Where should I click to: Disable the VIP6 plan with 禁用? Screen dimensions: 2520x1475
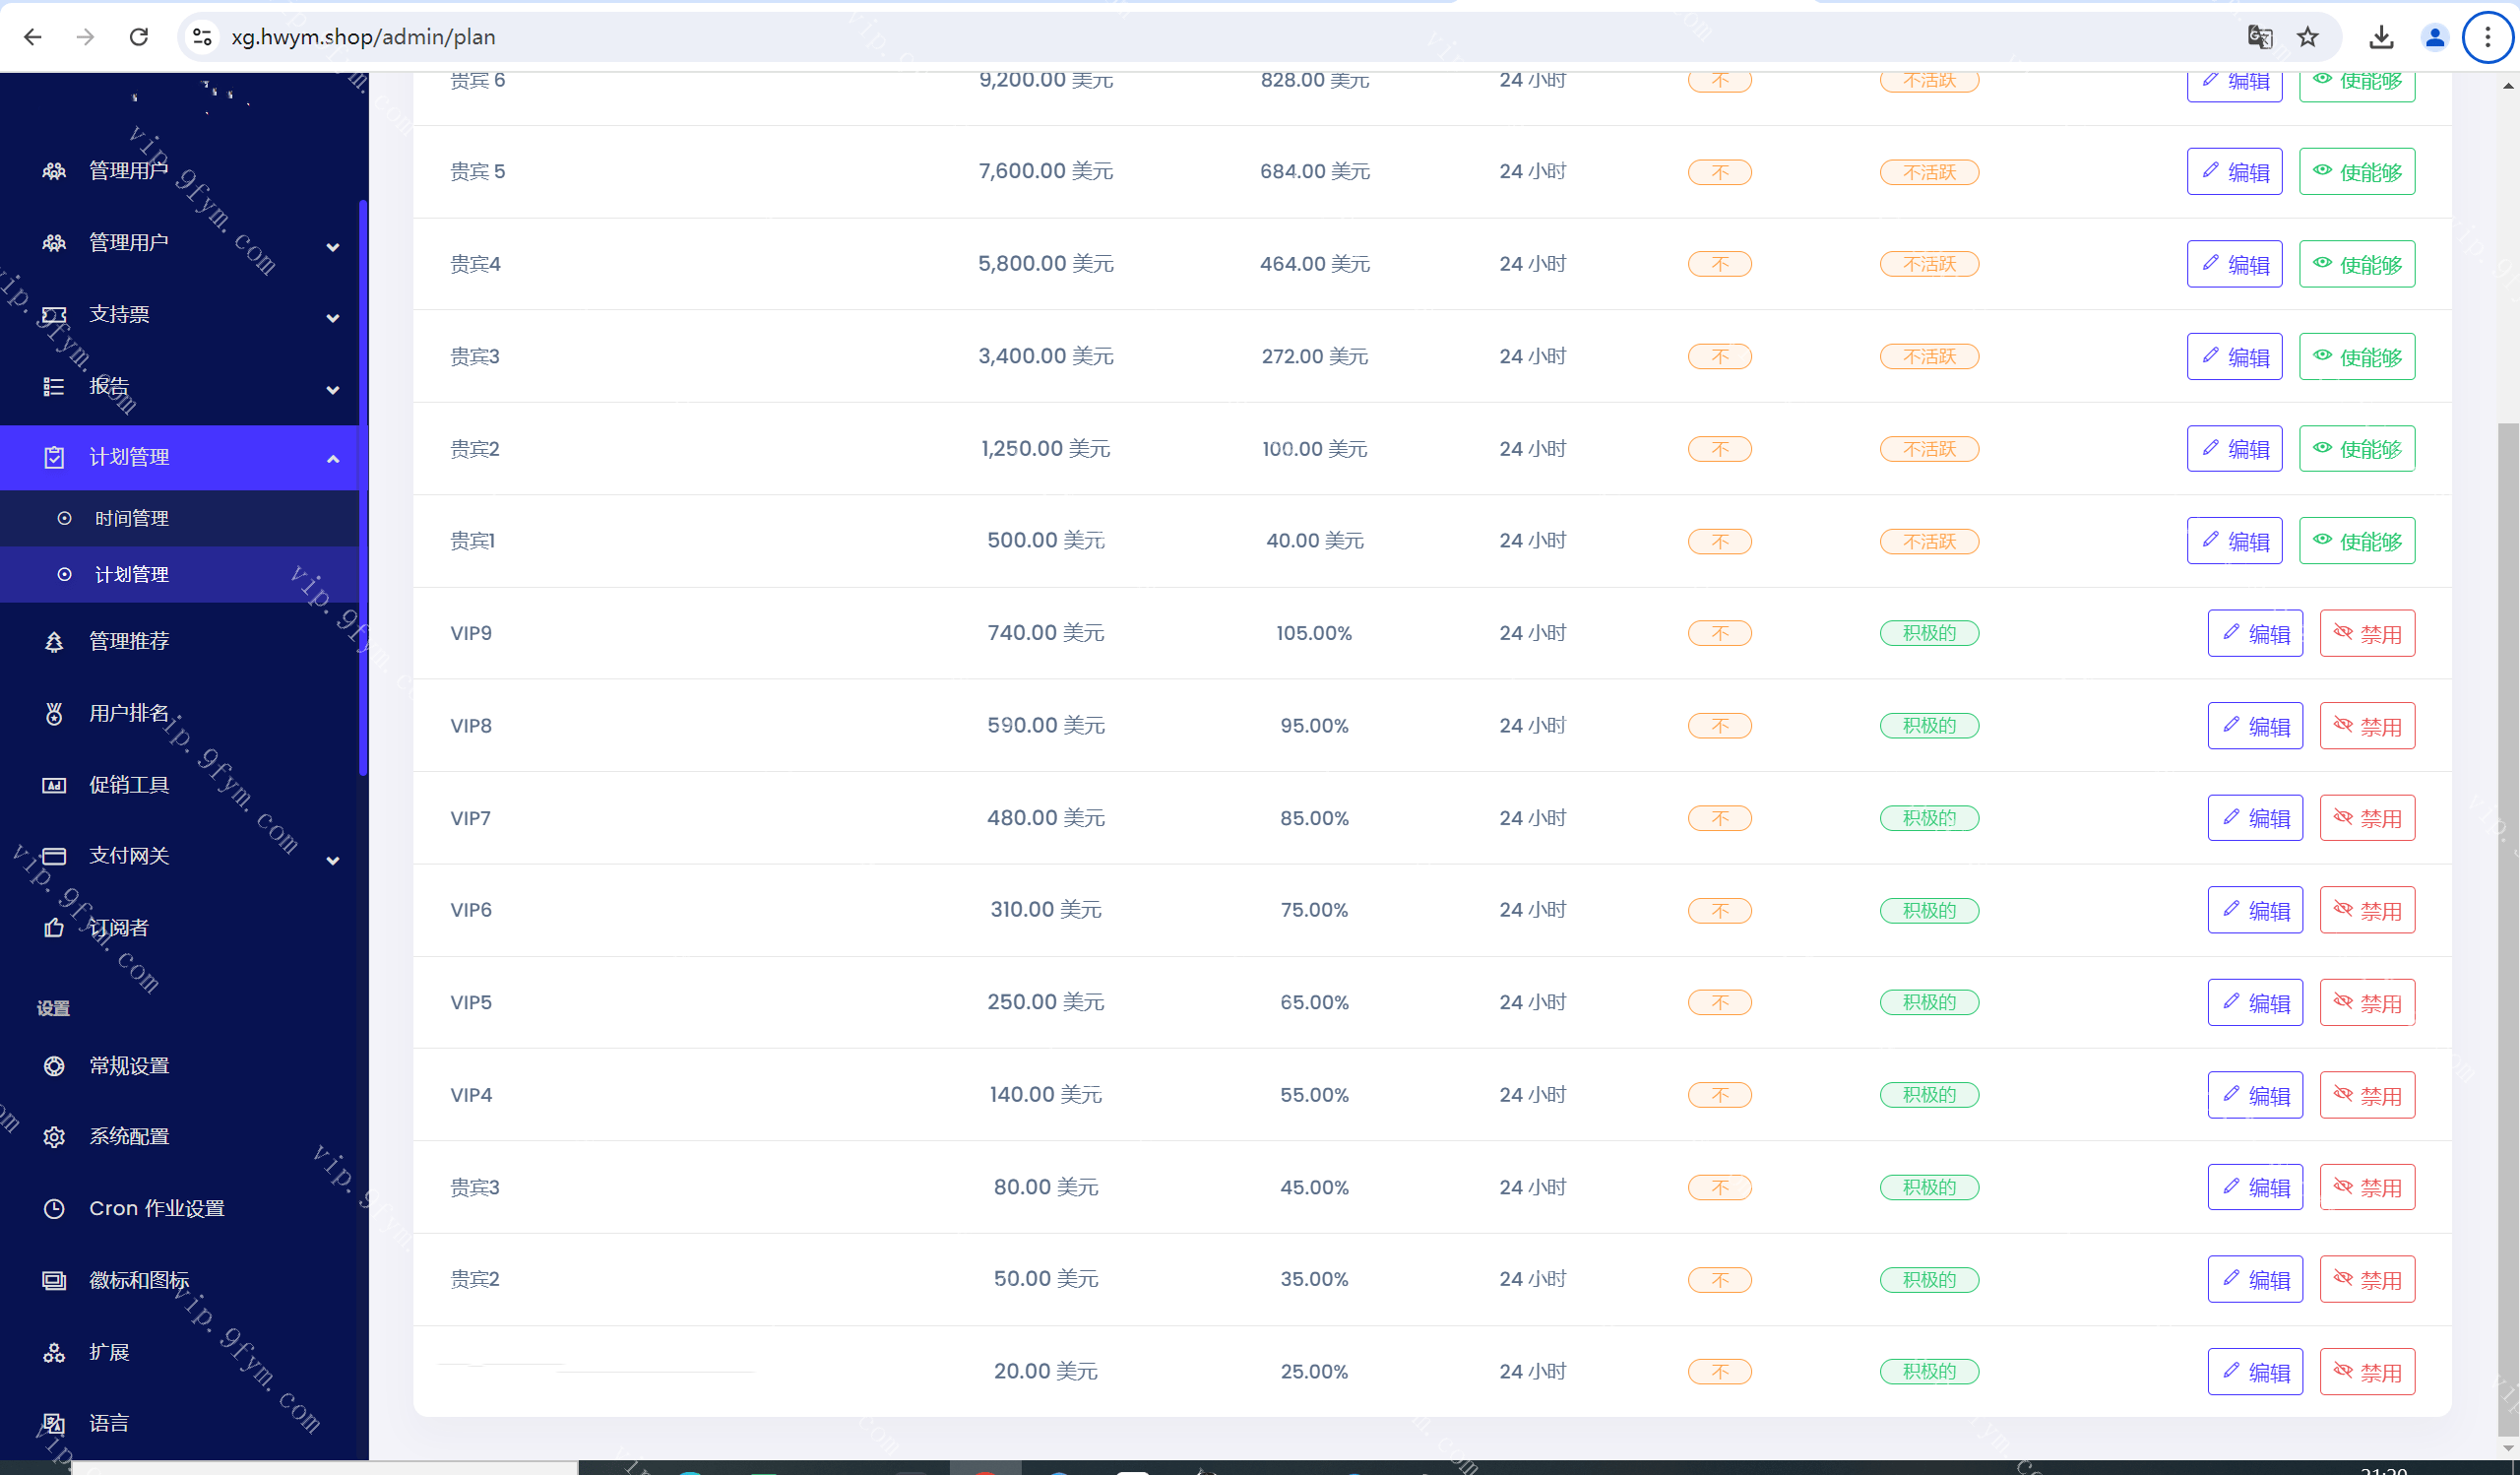(2366, 910)
